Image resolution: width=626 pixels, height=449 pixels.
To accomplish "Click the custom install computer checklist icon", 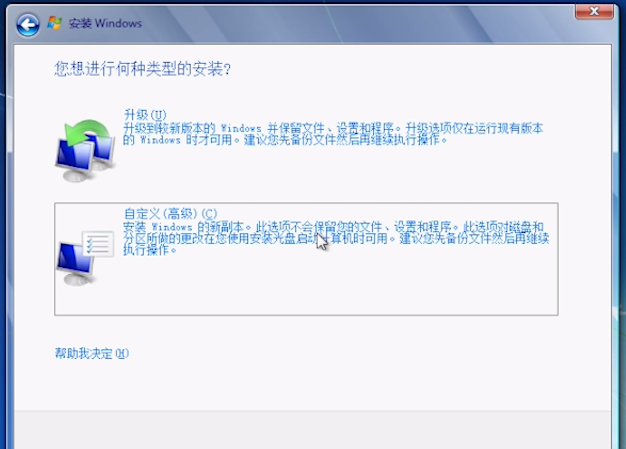I will (x=85, y=258).
